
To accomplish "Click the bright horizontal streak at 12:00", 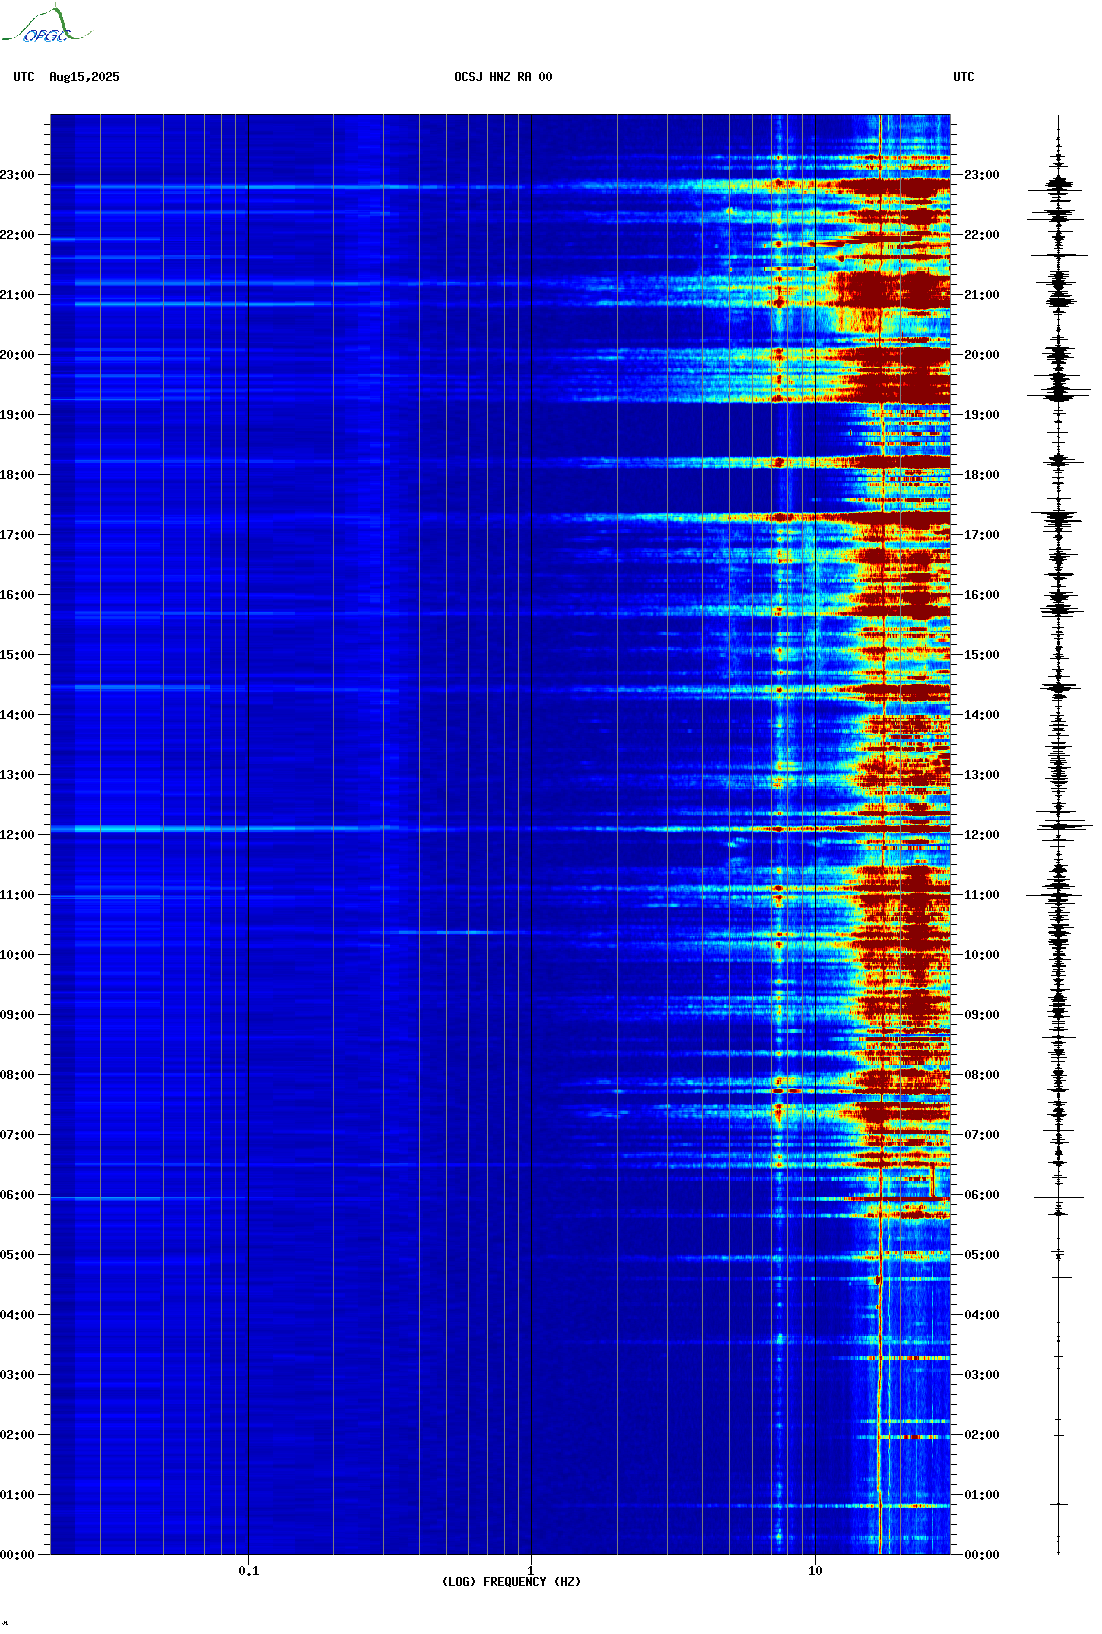I will (500, 829).
